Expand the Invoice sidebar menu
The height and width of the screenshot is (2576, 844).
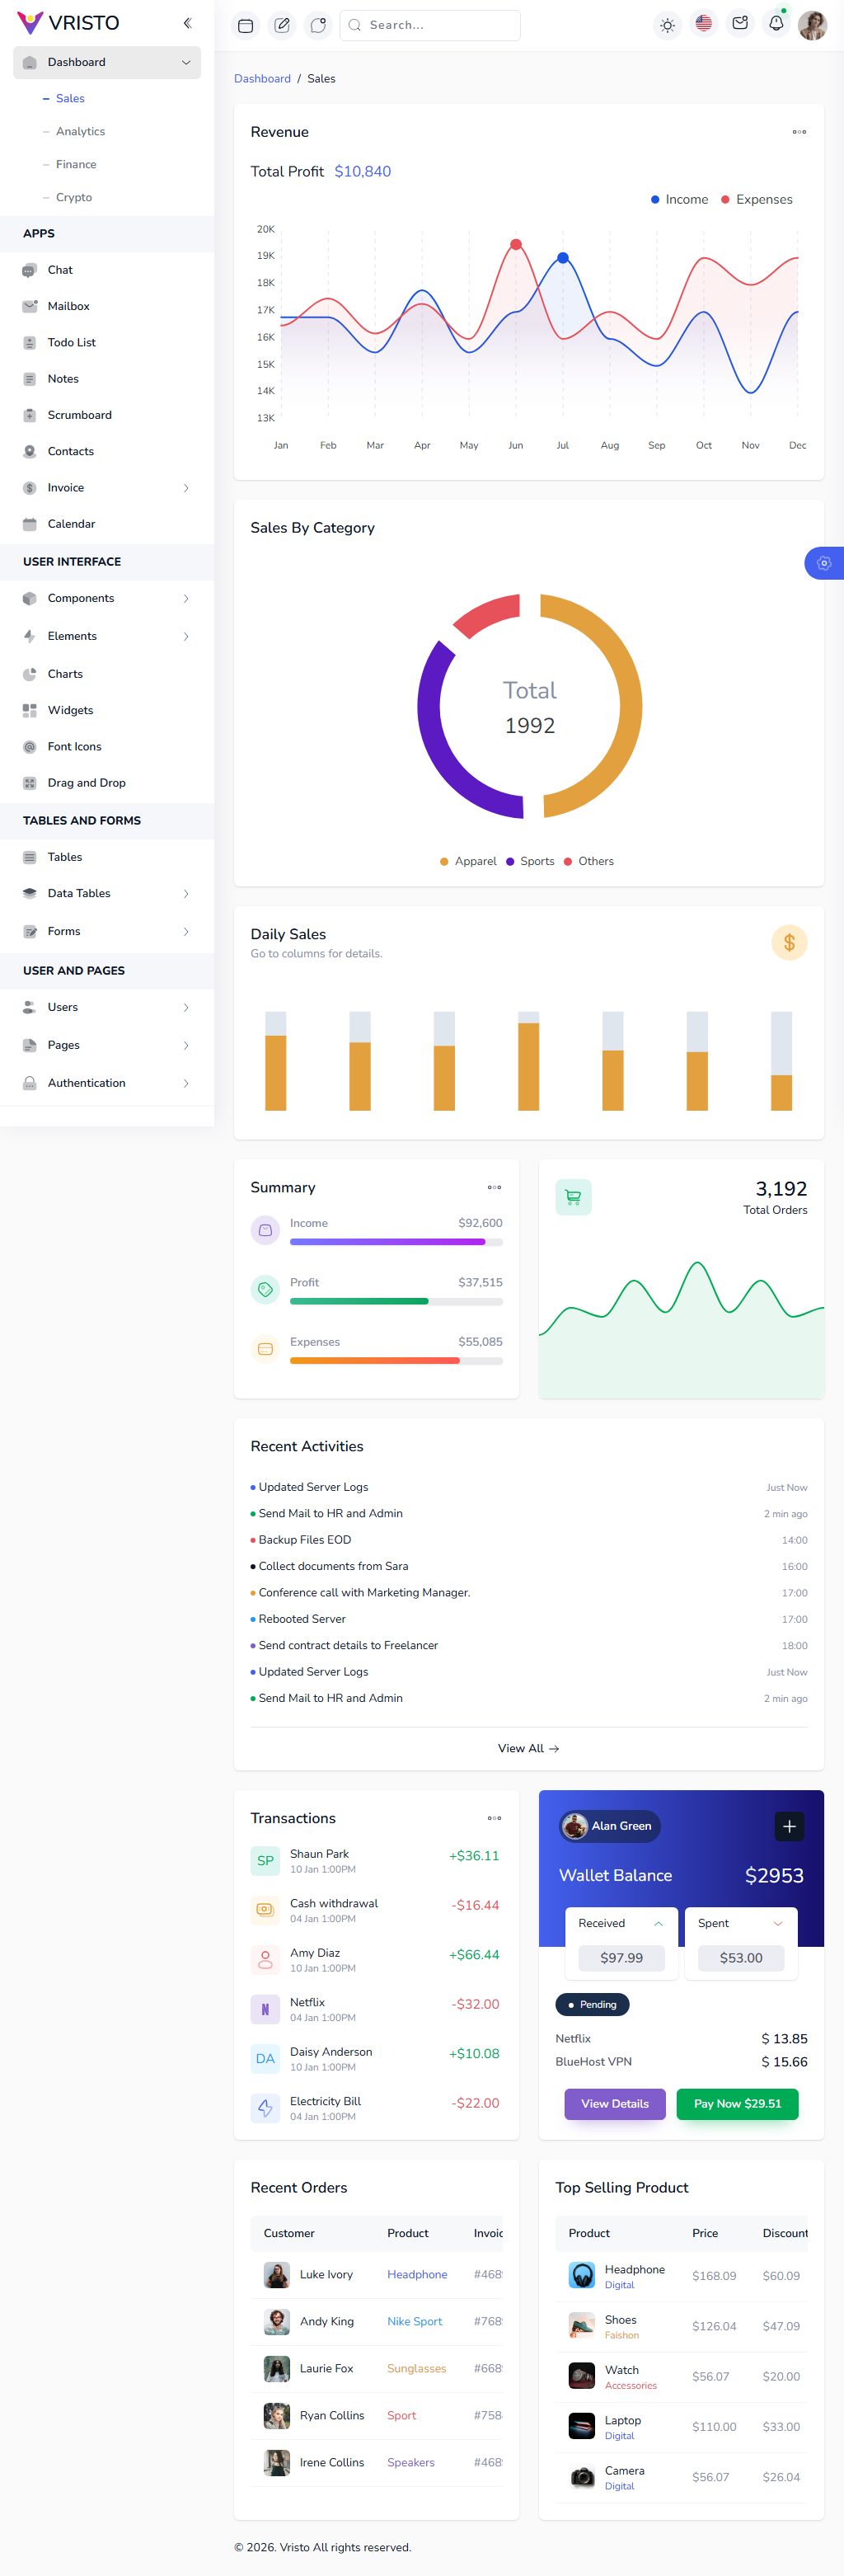coord(107,488)
